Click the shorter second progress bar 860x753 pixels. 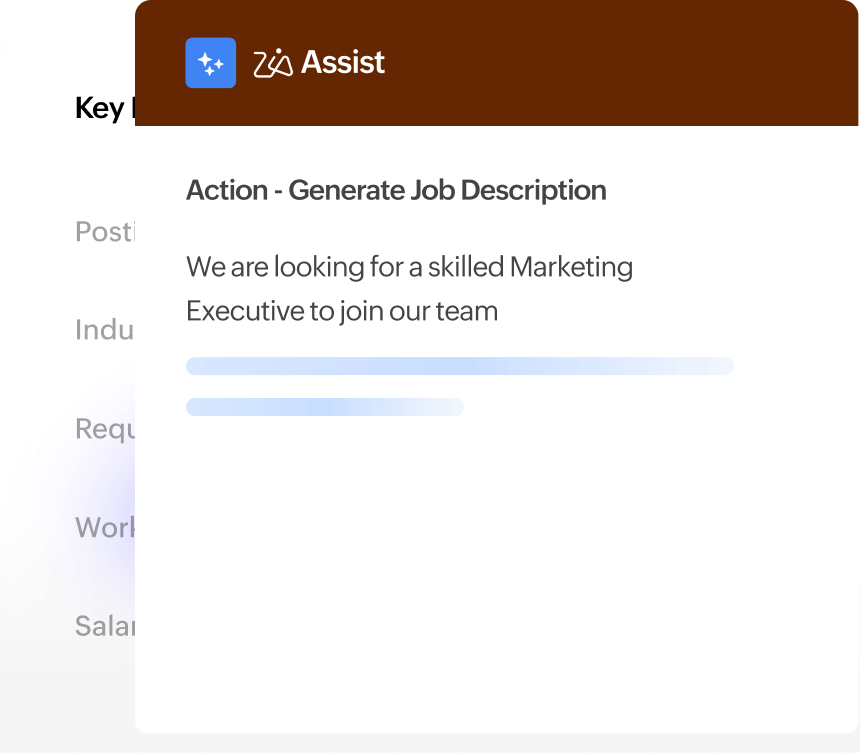tap(325, 407)
